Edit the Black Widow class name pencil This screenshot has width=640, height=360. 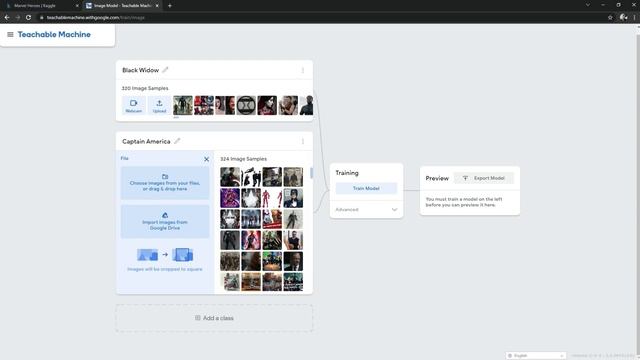tap(165, 70)
